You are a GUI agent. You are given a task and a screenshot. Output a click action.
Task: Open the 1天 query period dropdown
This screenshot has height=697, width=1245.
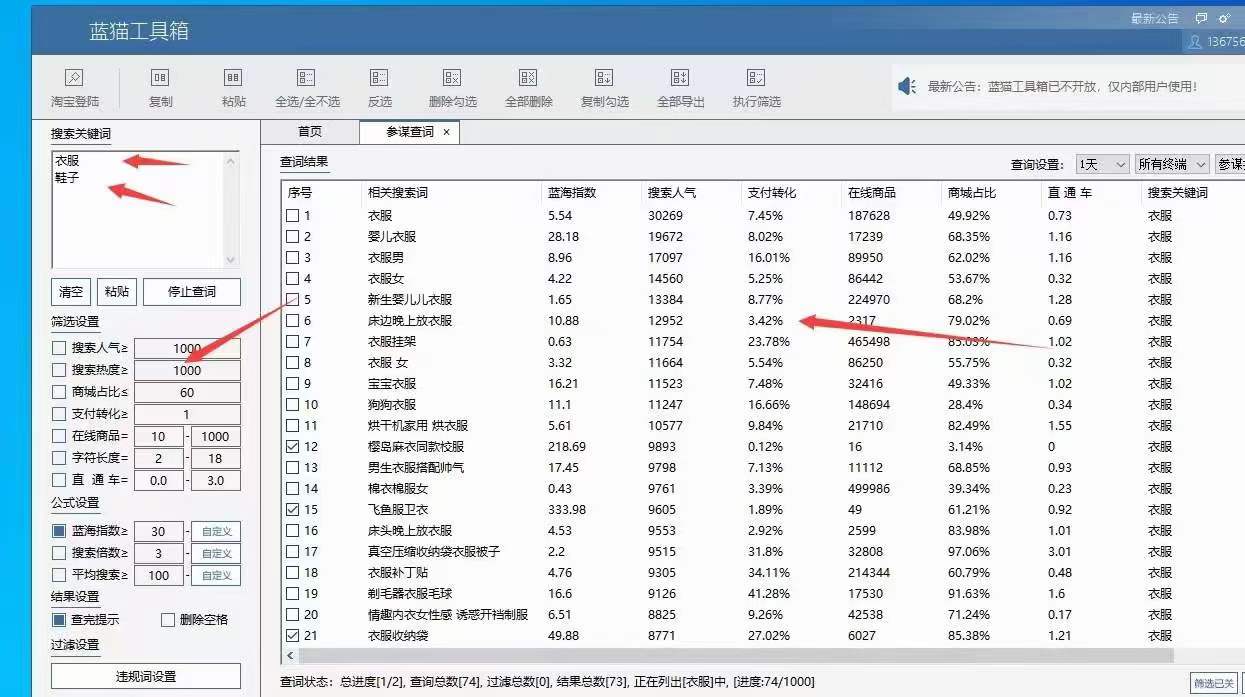click(1102, 164)
